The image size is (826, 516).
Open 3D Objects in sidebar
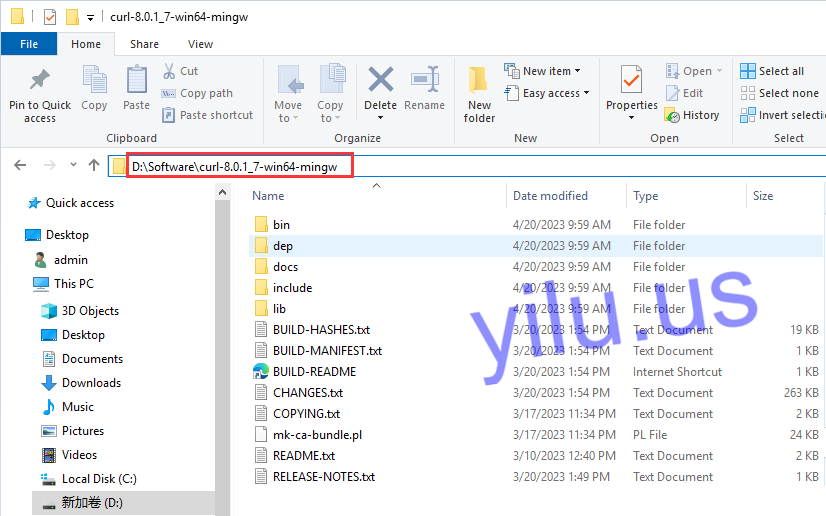point(80,311)
